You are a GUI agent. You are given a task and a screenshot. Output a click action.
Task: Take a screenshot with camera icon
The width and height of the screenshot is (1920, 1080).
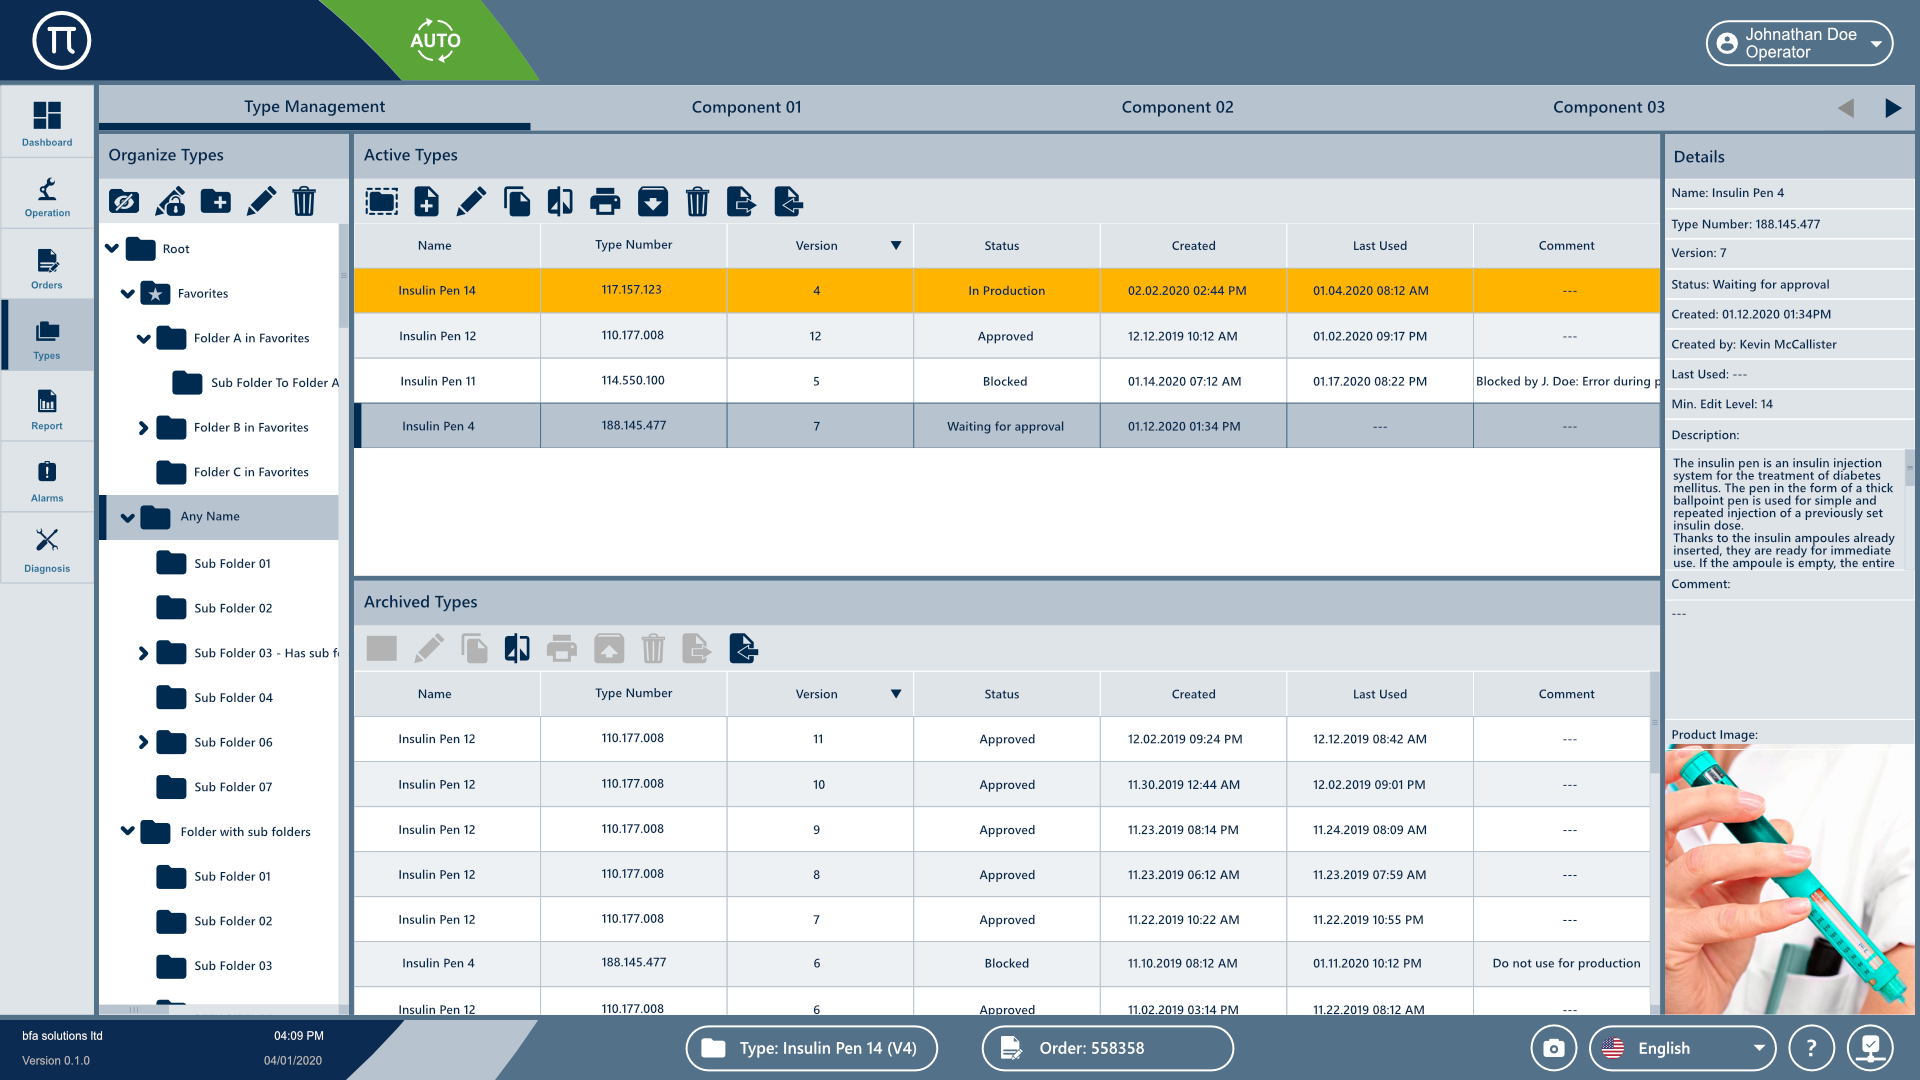(1553, 1048)
